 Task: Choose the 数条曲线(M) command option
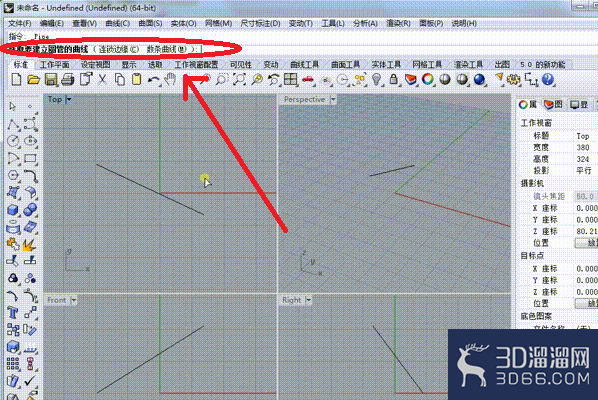pyautogui.click(x=167, y=49)
